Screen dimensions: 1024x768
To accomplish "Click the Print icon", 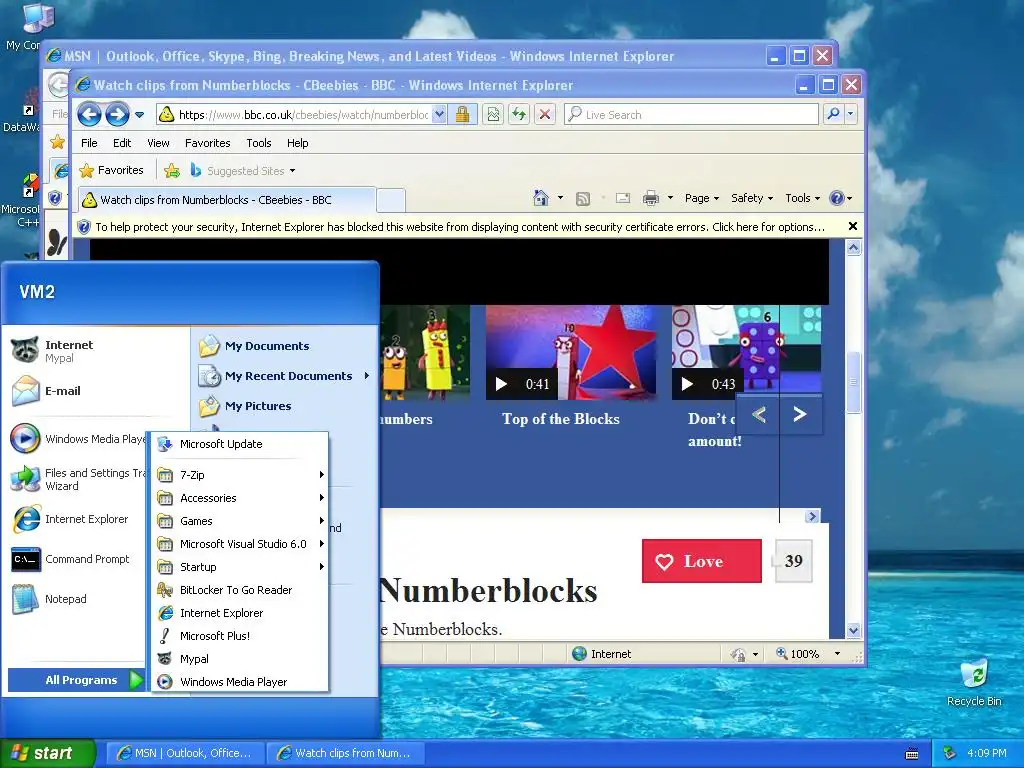I will pyautogui.click(x=650, y=198).
